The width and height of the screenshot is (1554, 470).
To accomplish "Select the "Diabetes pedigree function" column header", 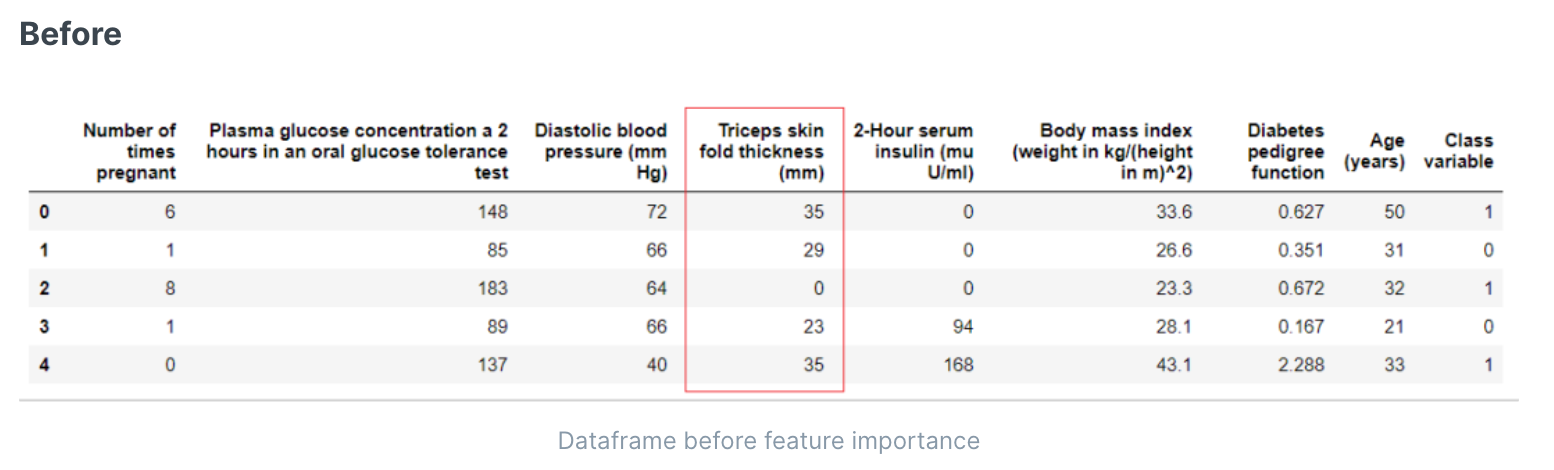I will pyautogui.click(x=1285, y=152).
